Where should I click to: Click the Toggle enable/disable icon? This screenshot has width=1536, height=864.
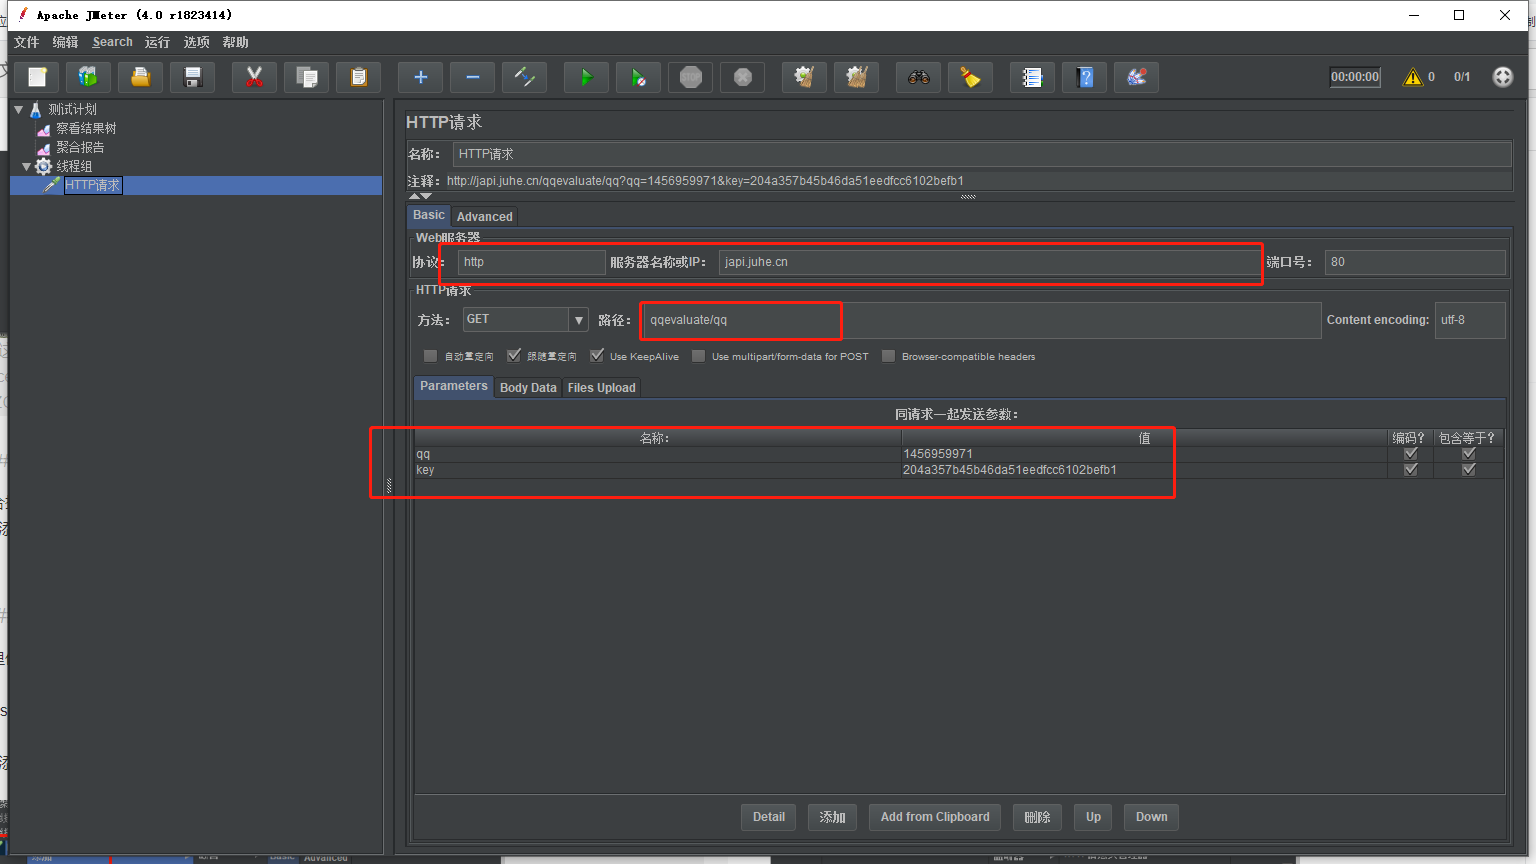click(525, 77)
